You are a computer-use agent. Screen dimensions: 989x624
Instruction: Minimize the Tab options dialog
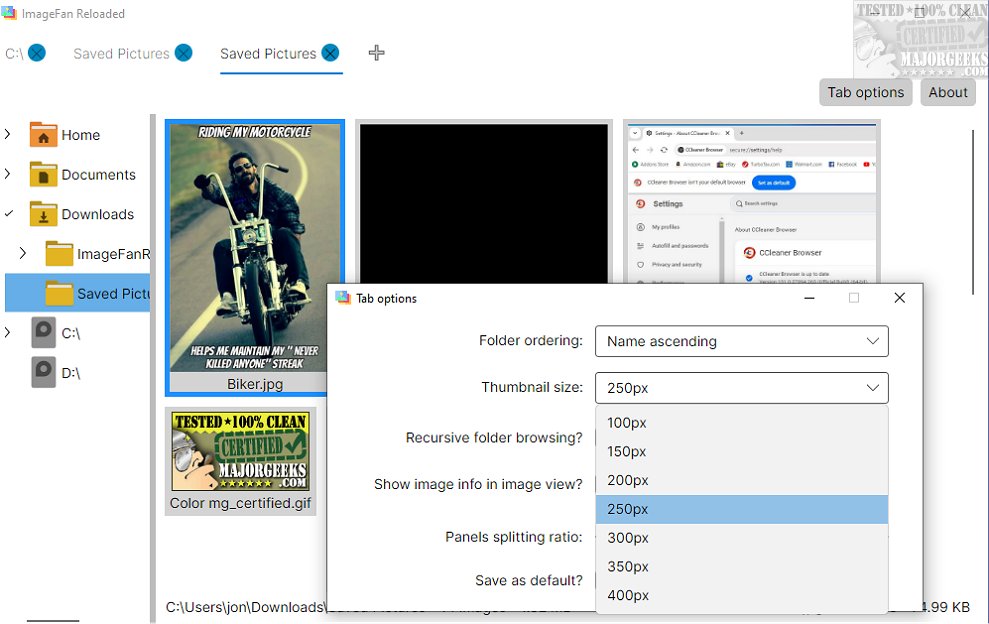809,298
